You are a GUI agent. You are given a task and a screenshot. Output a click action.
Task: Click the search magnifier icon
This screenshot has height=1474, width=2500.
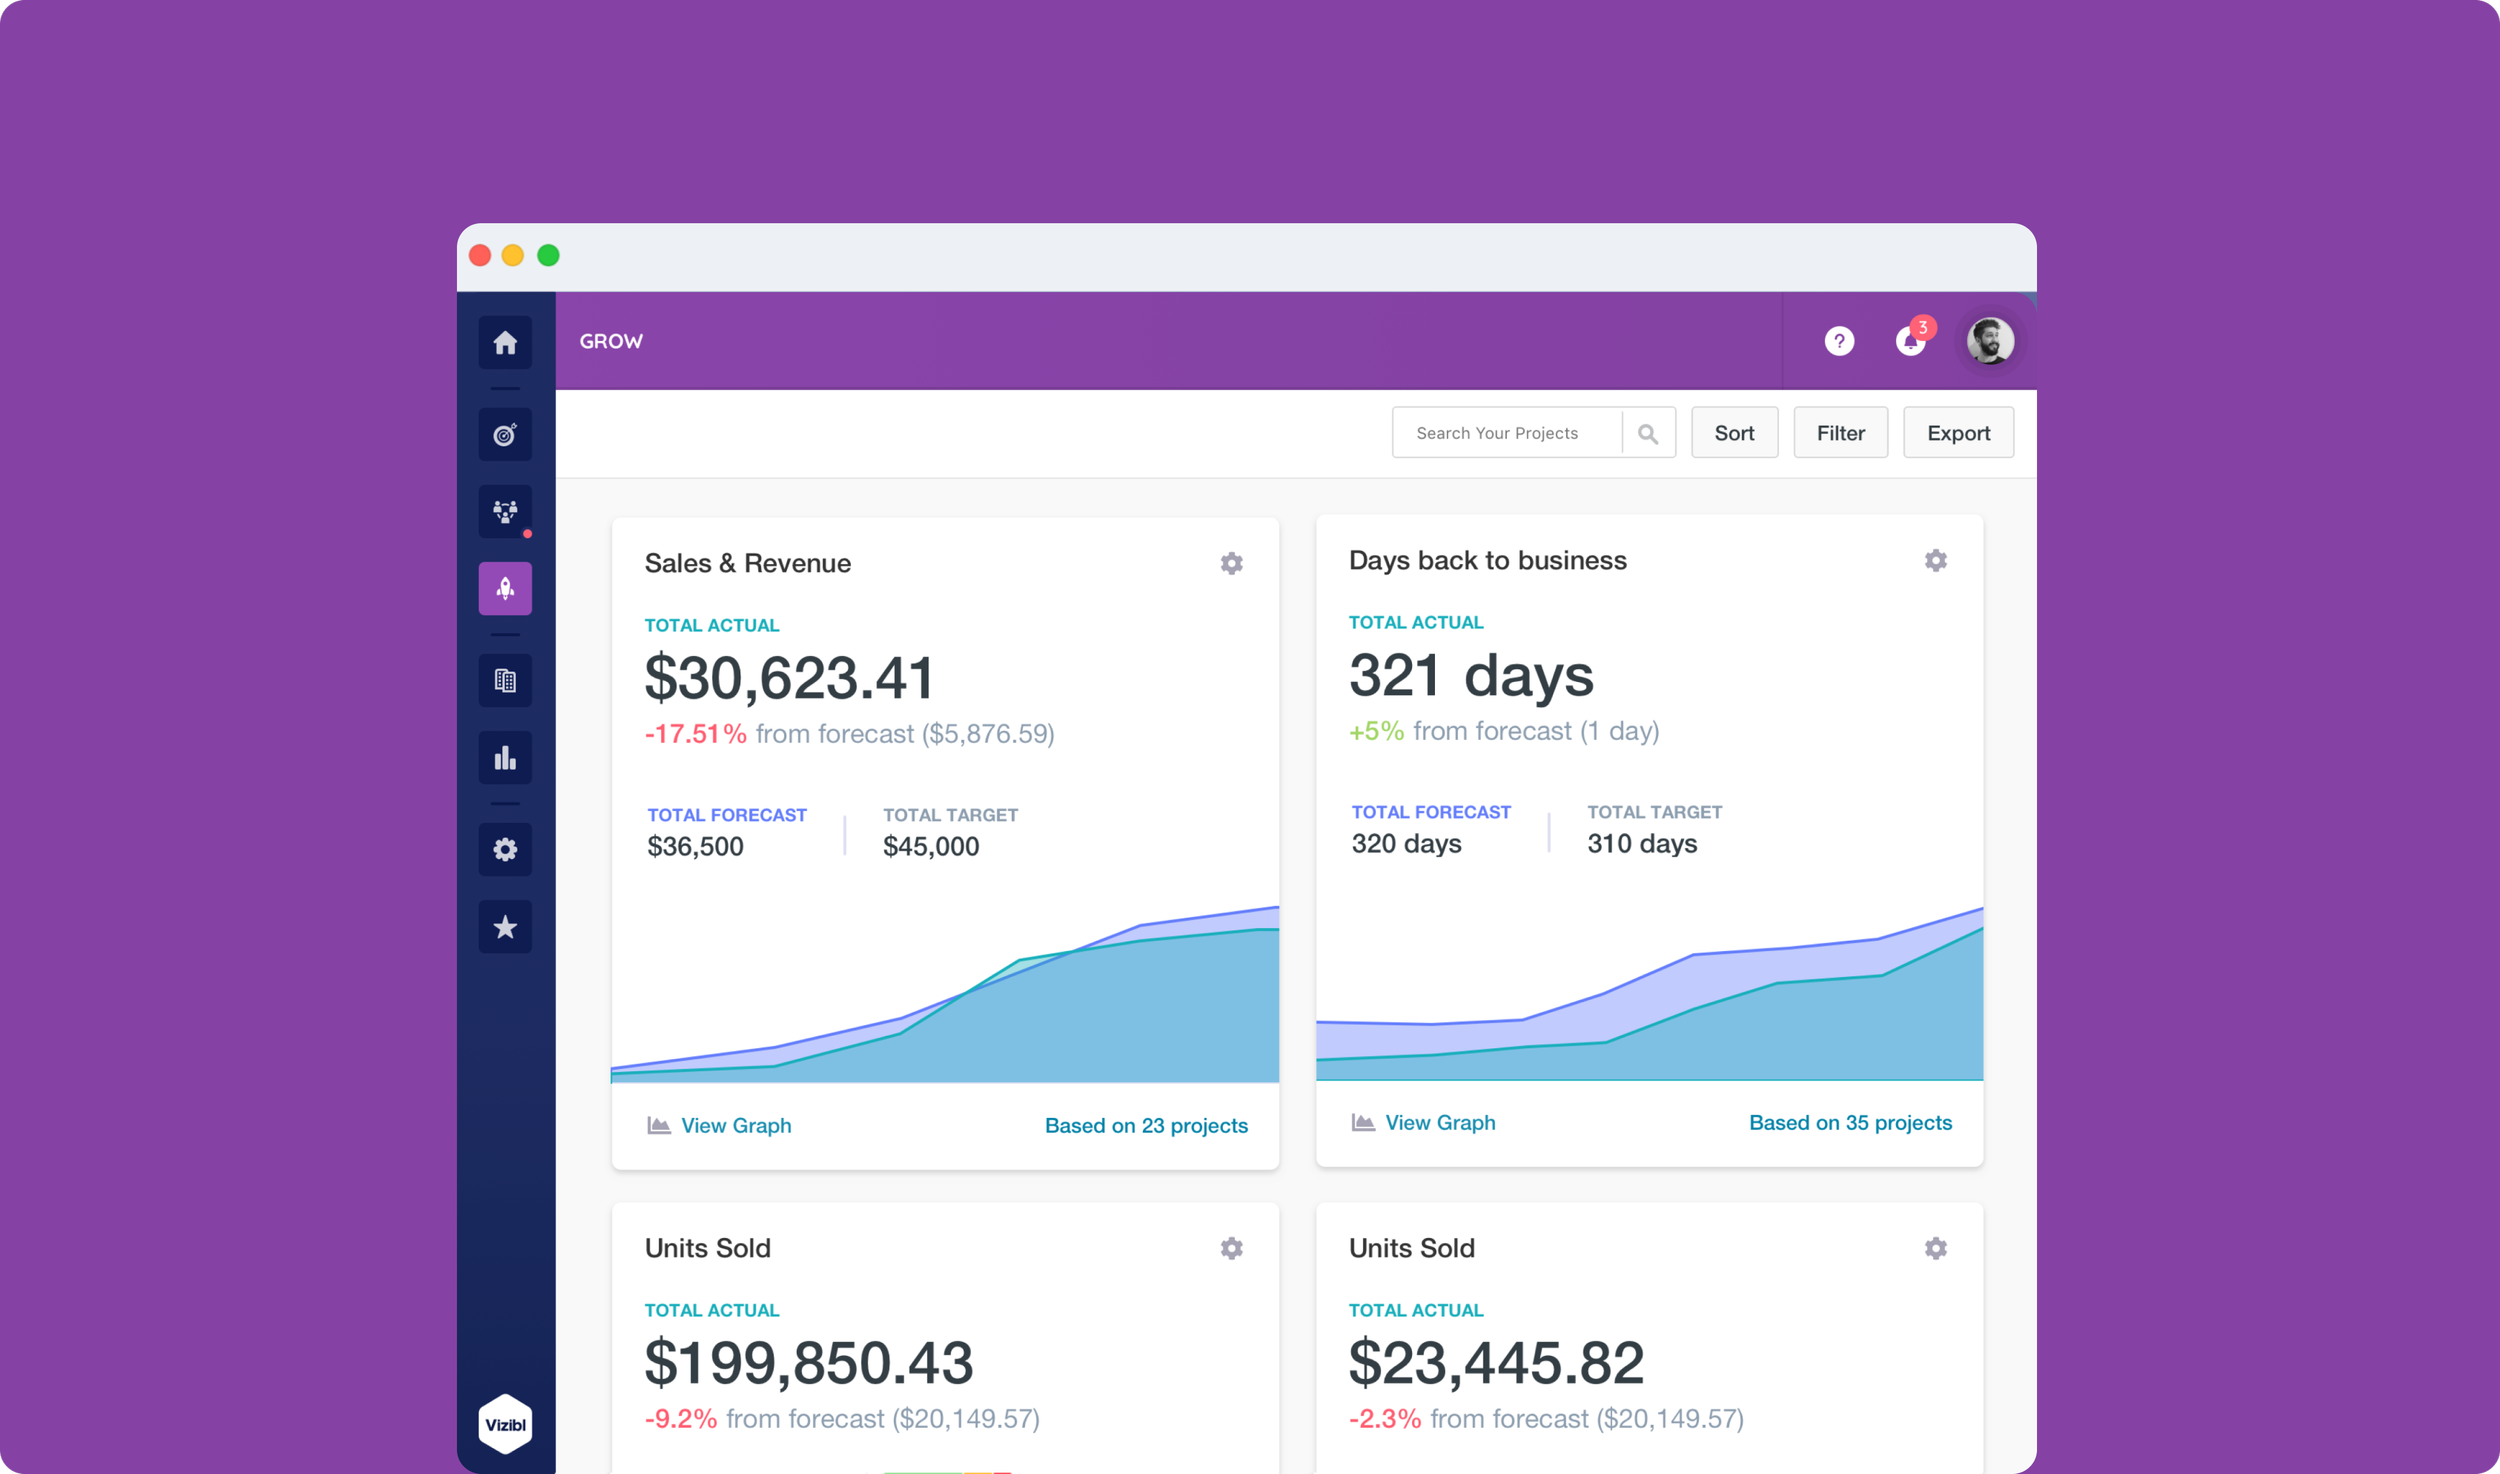(1648, 433)
